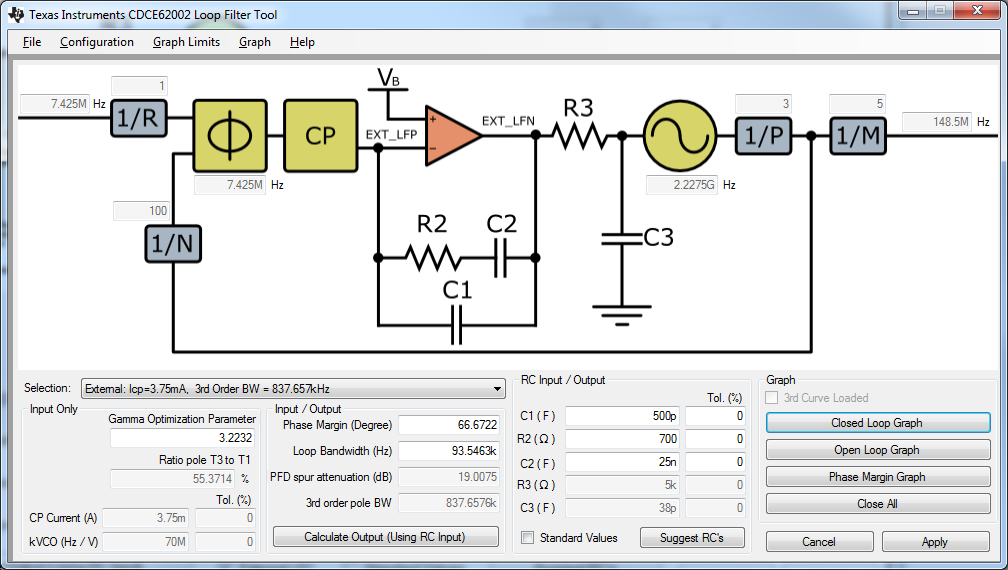This screenshot has height=570, width=1008.
Task: Open the Selection loop filter dropdown
Action: click(x=294, y=389)
